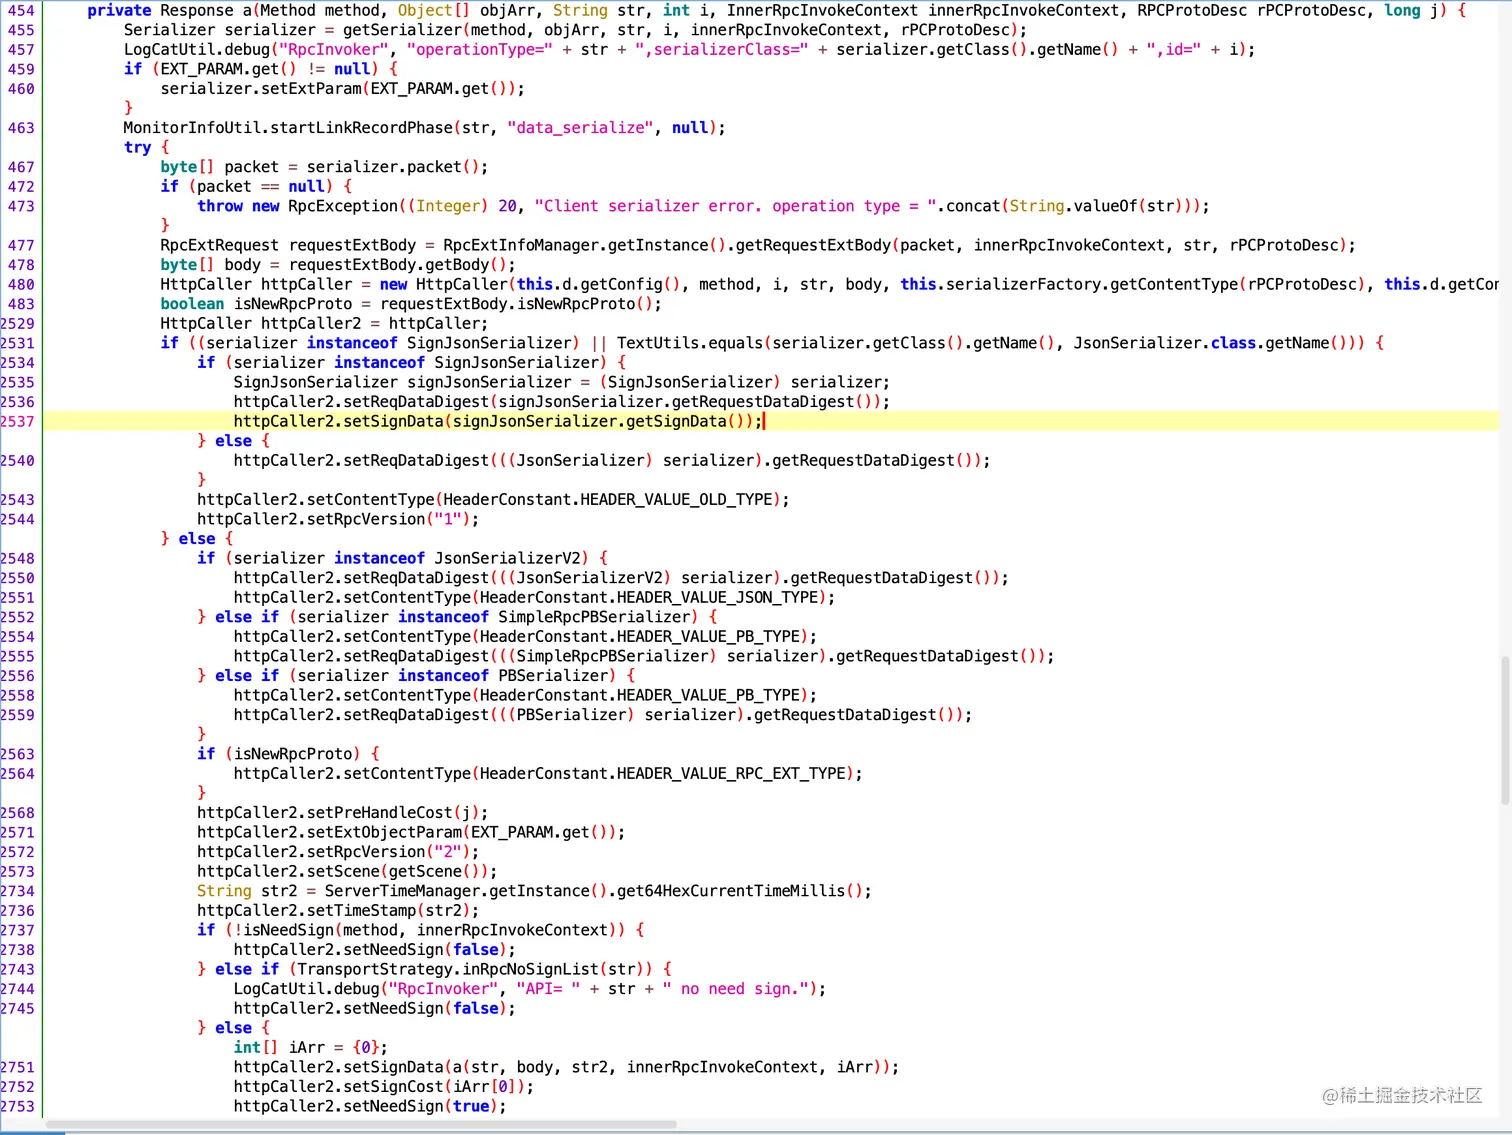Click the horizontal scrollbar thumb below the code
The image size is (1512, 1135).
(361, 1124)
